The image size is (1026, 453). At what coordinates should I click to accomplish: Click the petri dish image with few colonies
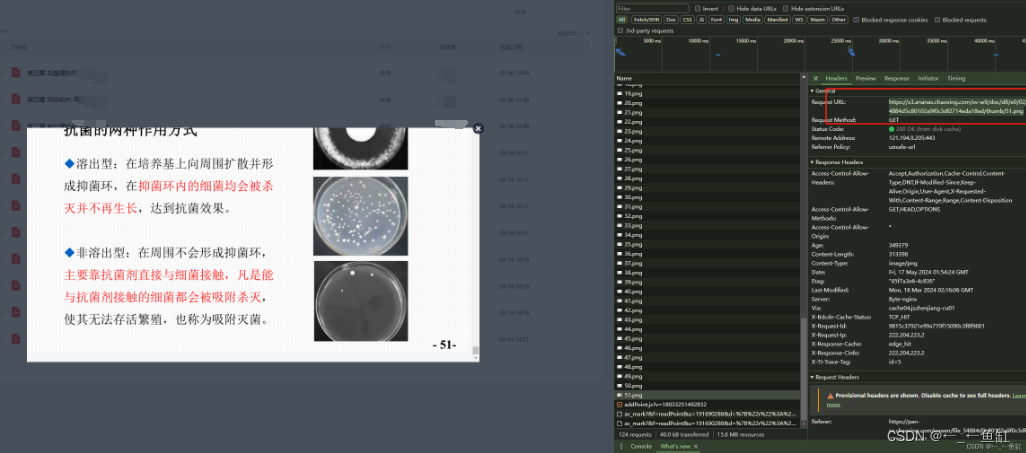tap(361, 300)
